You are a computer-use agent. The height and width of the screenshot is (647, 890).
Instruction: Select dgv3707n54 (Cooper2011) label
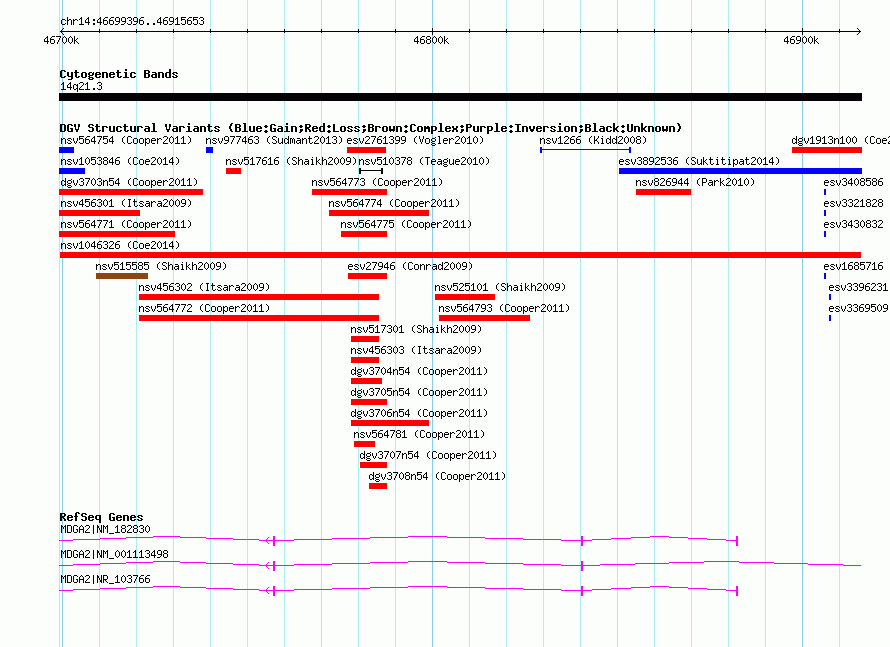(429, 455)
